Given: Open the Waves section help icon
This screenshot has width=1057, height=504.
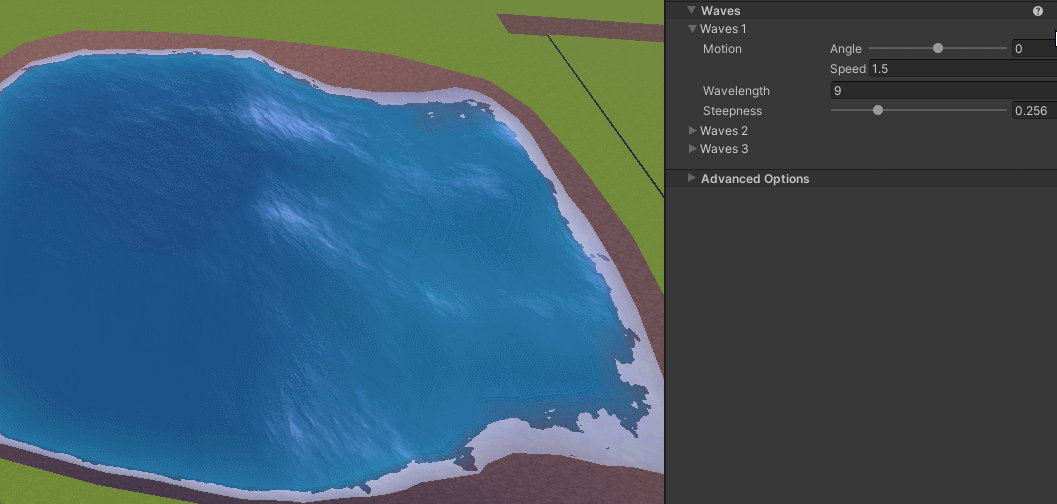Looking at the screenshot, I should 1037,11.
